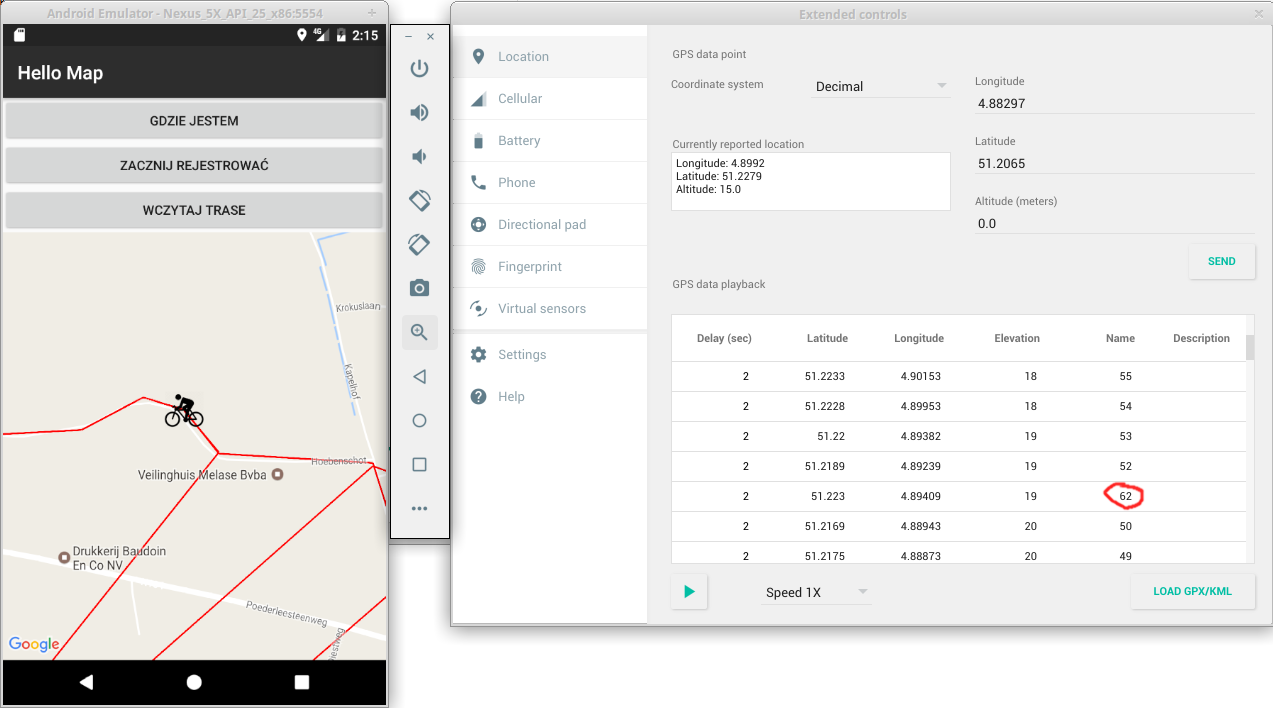Open the coordinate system Decimal dropdown
This screenshot has width=1273, height=708.
[x=880, y=86]
